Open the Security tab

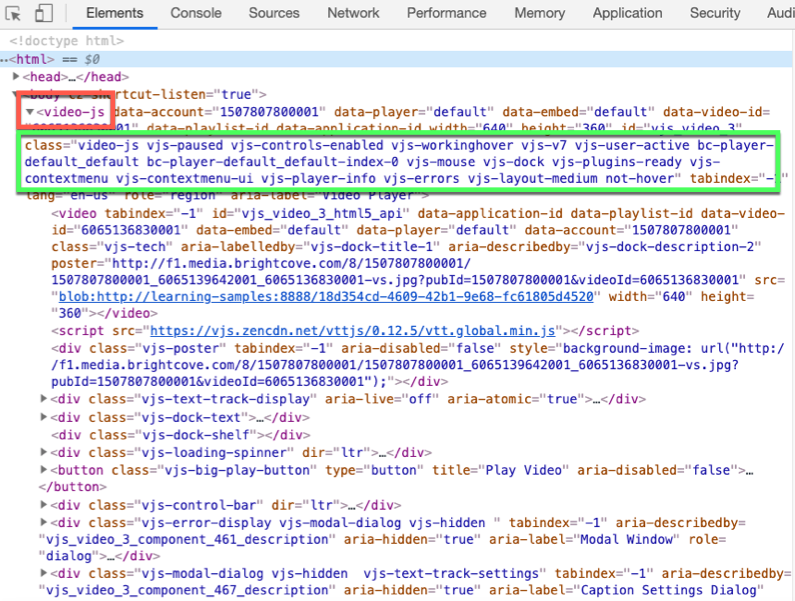pos(714,13)
